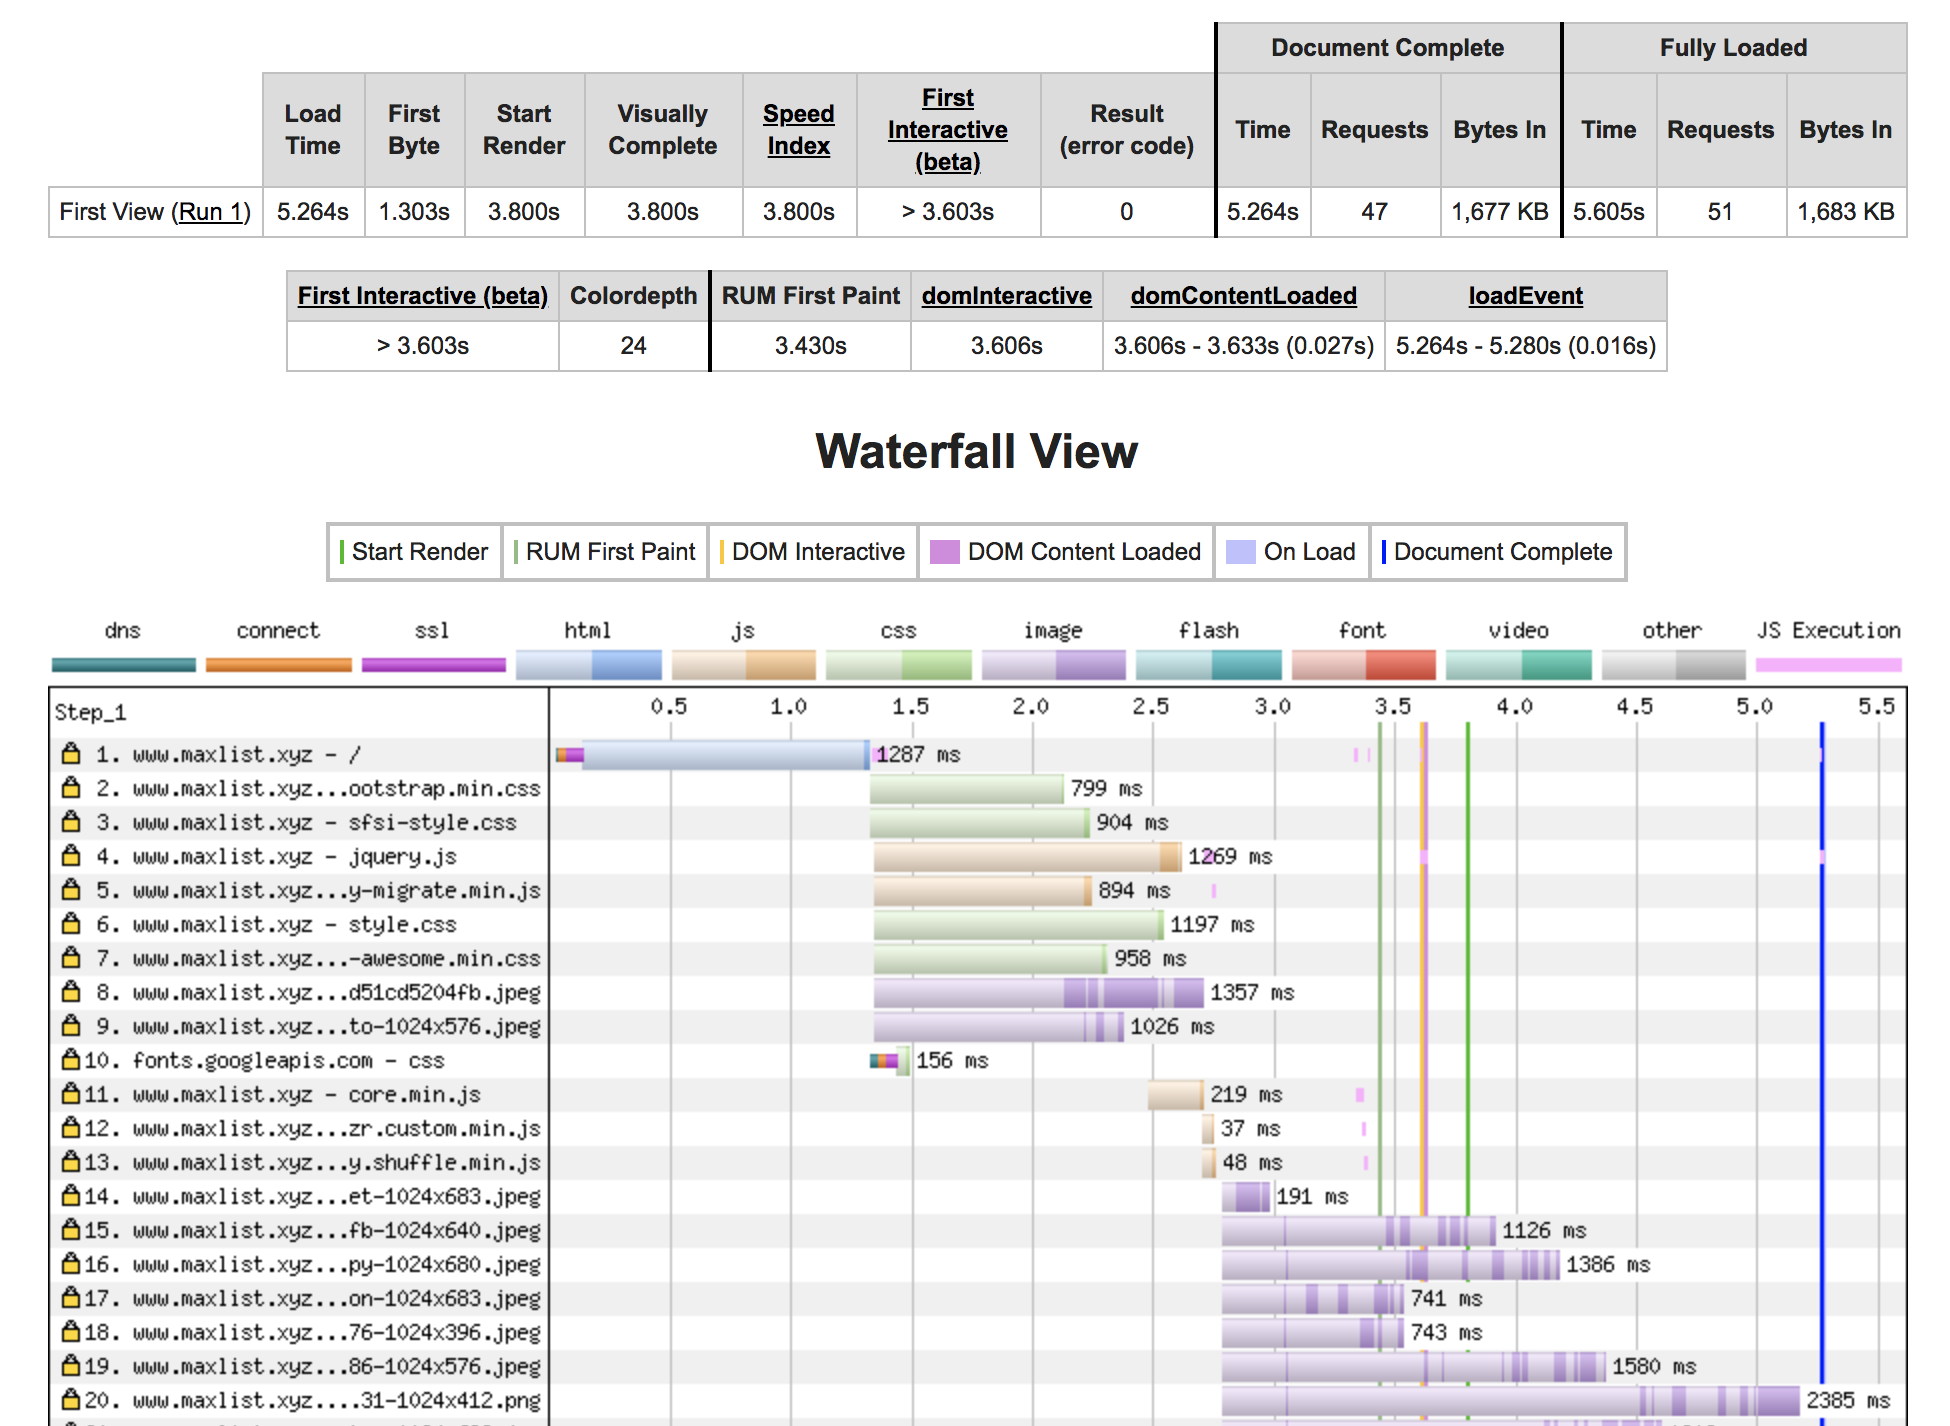This screenshot has height=1426, width=1950.
Task: Select the core.min.js bar (219 ms)
Action: 1175,1095
